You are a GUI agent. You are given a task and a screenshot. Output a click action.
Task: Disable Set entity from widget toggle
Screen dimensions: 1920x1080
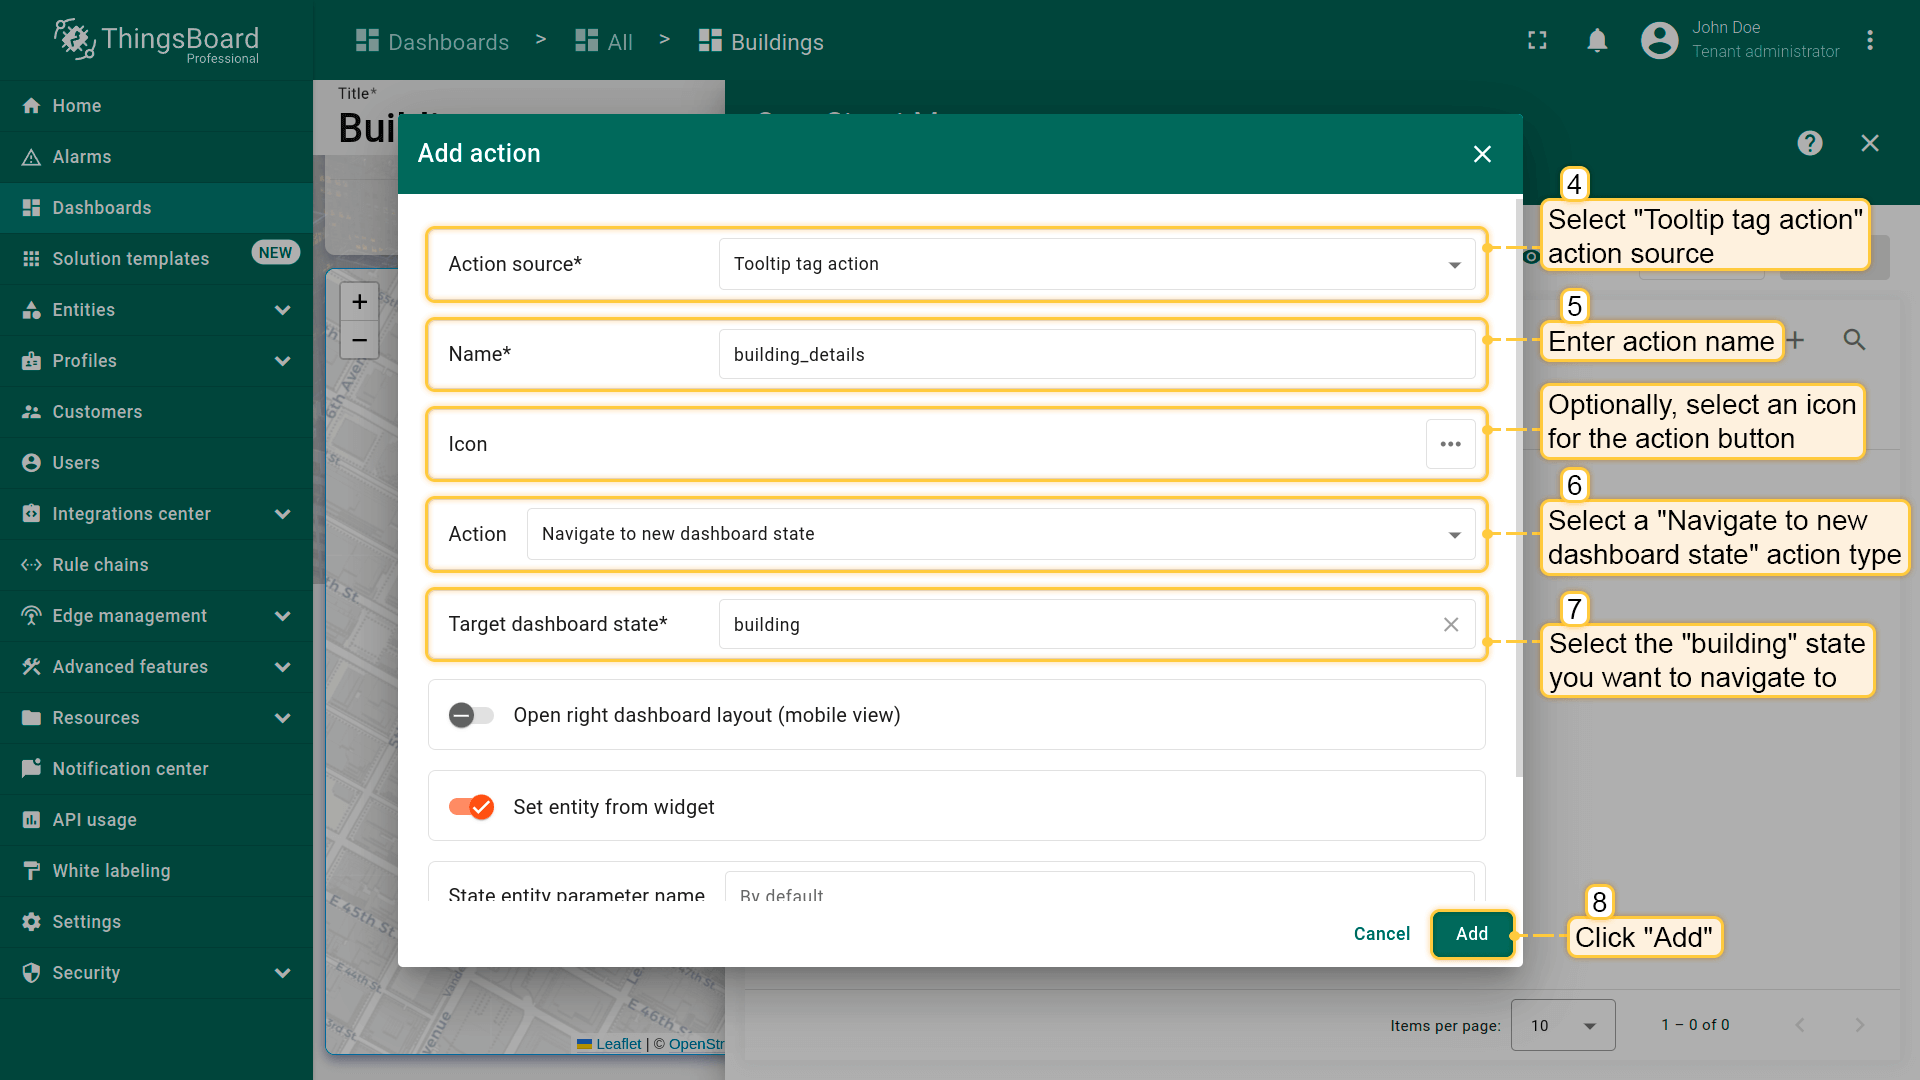[471, 807]
